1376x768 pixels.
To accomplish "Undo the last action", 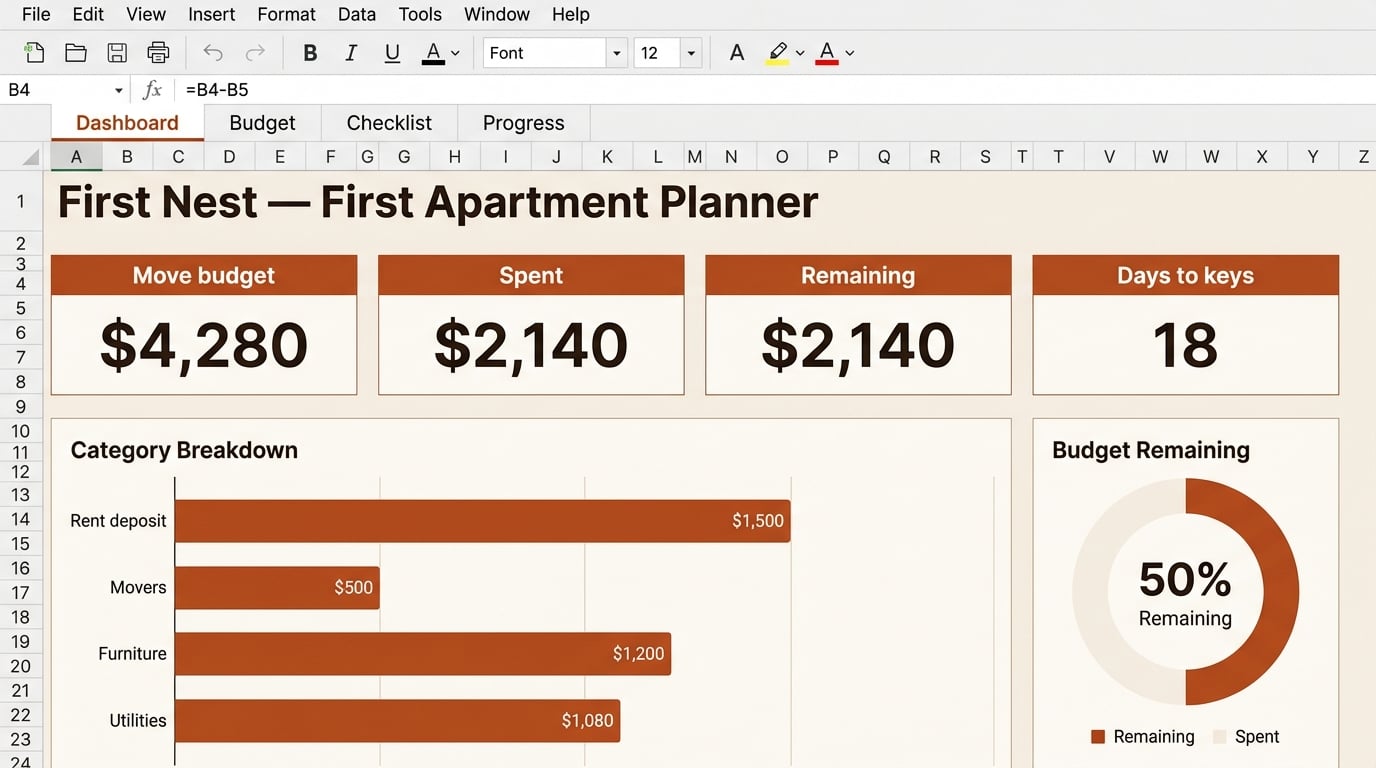I will (213, 53).
